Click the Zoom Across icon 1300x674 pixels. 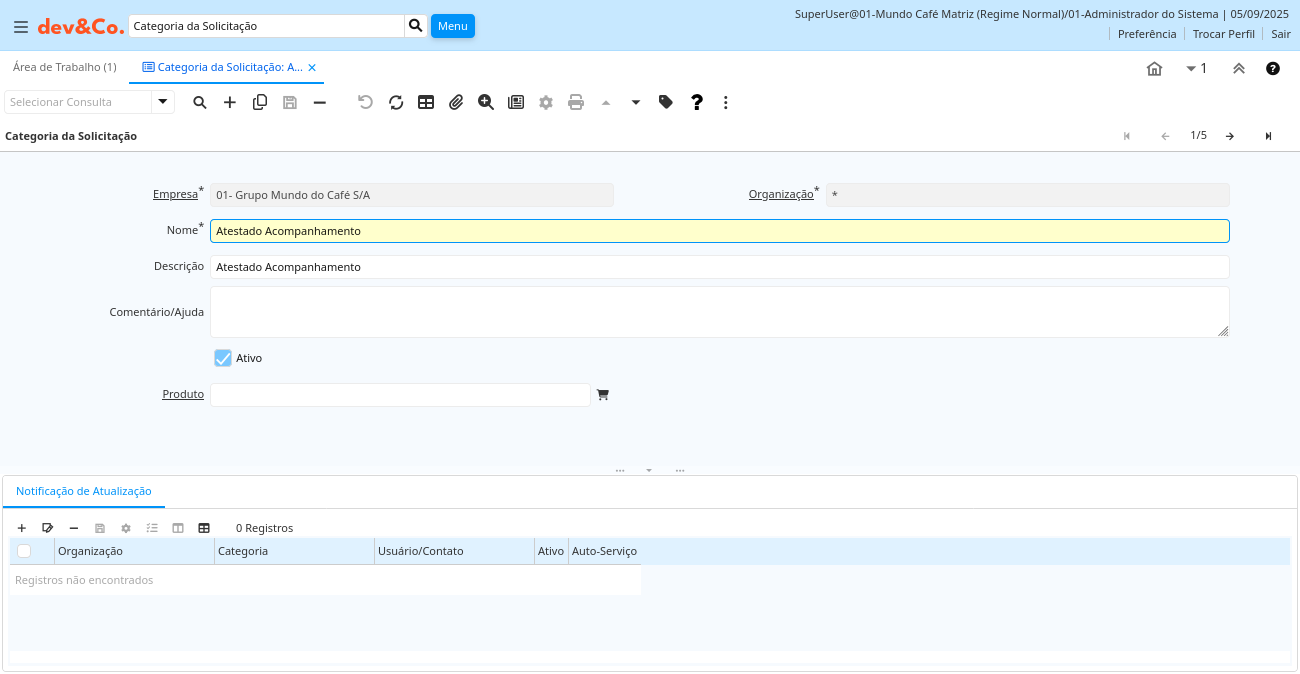click(x=486, y=102)
